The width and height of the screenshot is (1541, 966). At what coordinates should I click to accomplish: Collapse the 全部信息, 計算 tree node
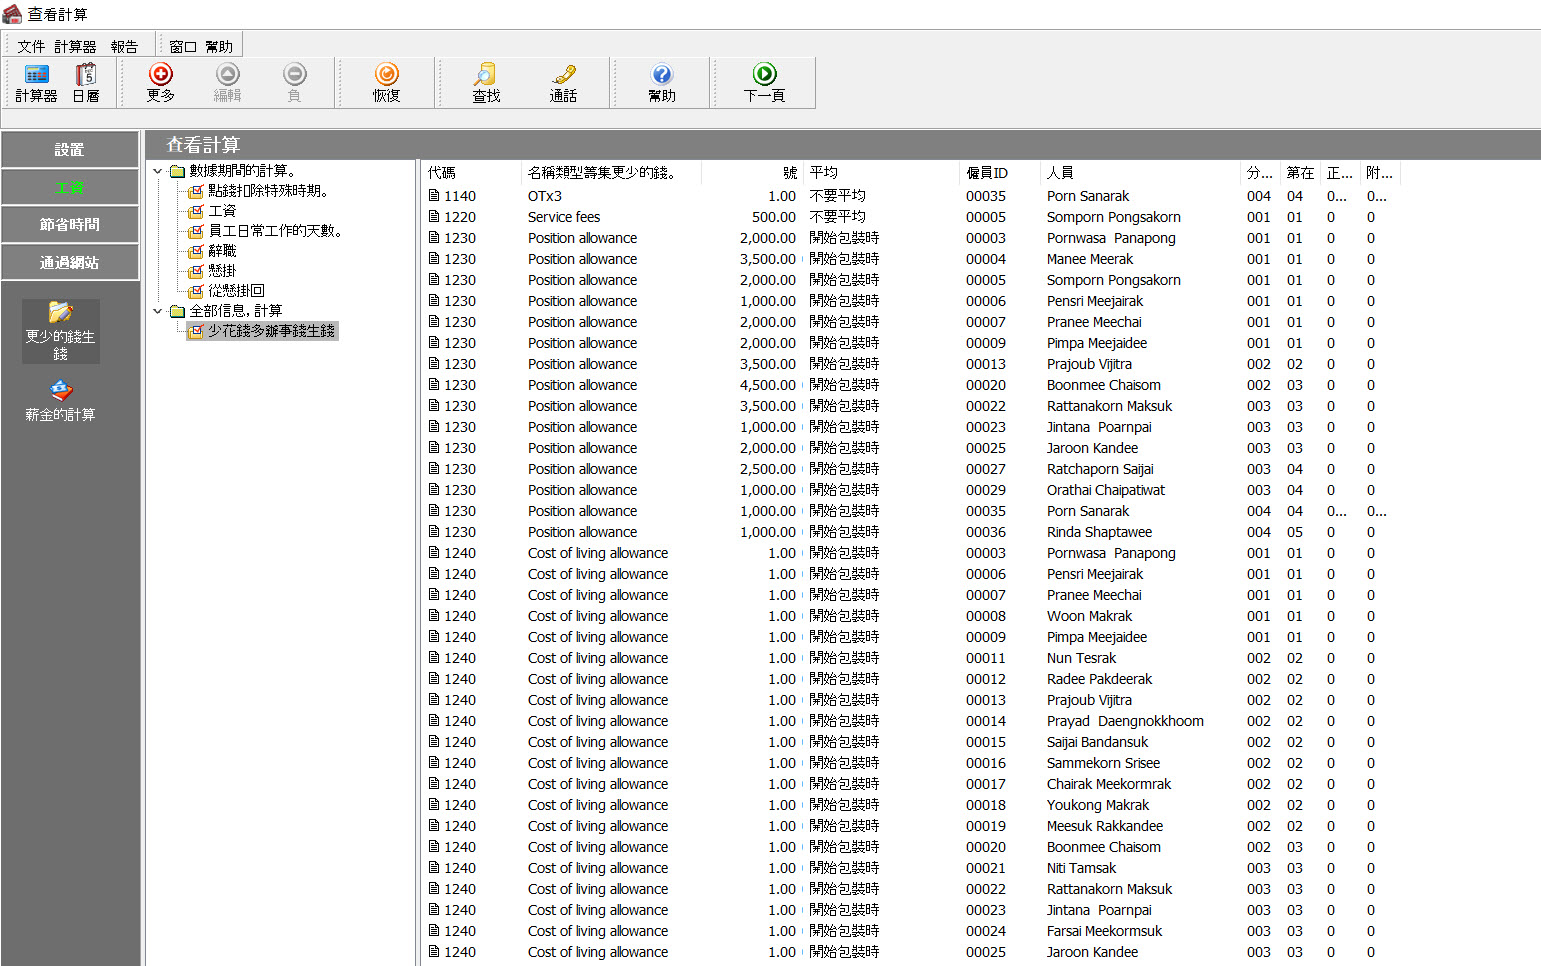tap(157, 311)
